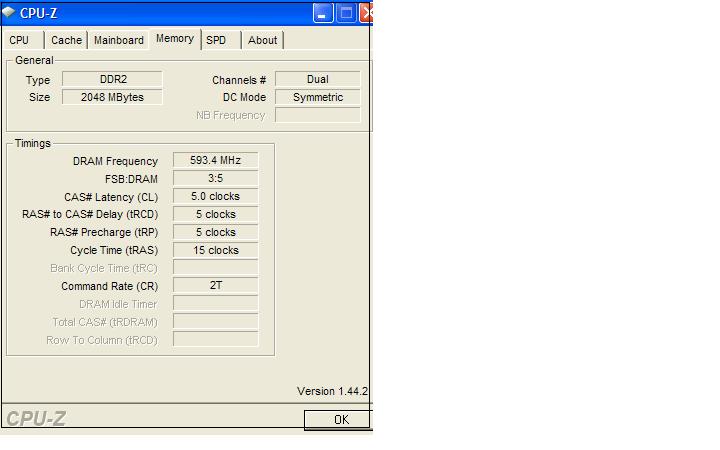Viewport: 720px width, 450px height.
Task: Click the Cycle Time (tRAS) label
Action: tap(114, 250)
